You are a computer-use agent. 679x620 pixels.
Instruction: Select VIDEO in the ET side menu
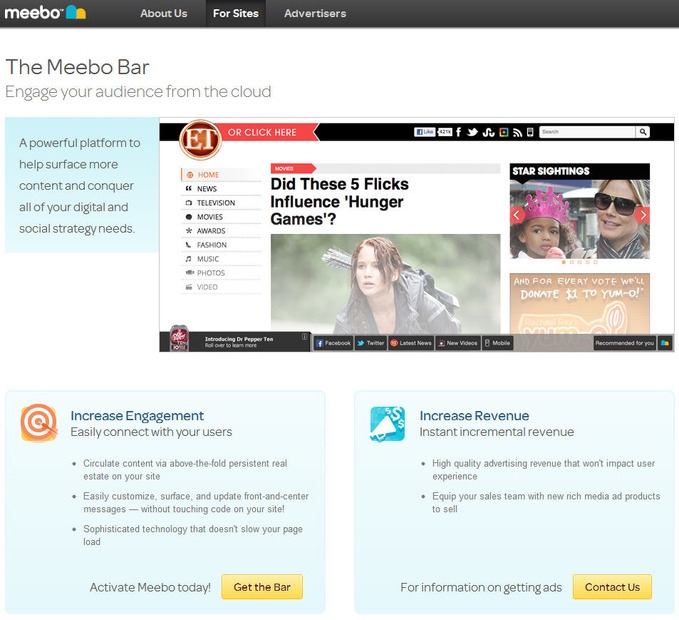point(221,287)
